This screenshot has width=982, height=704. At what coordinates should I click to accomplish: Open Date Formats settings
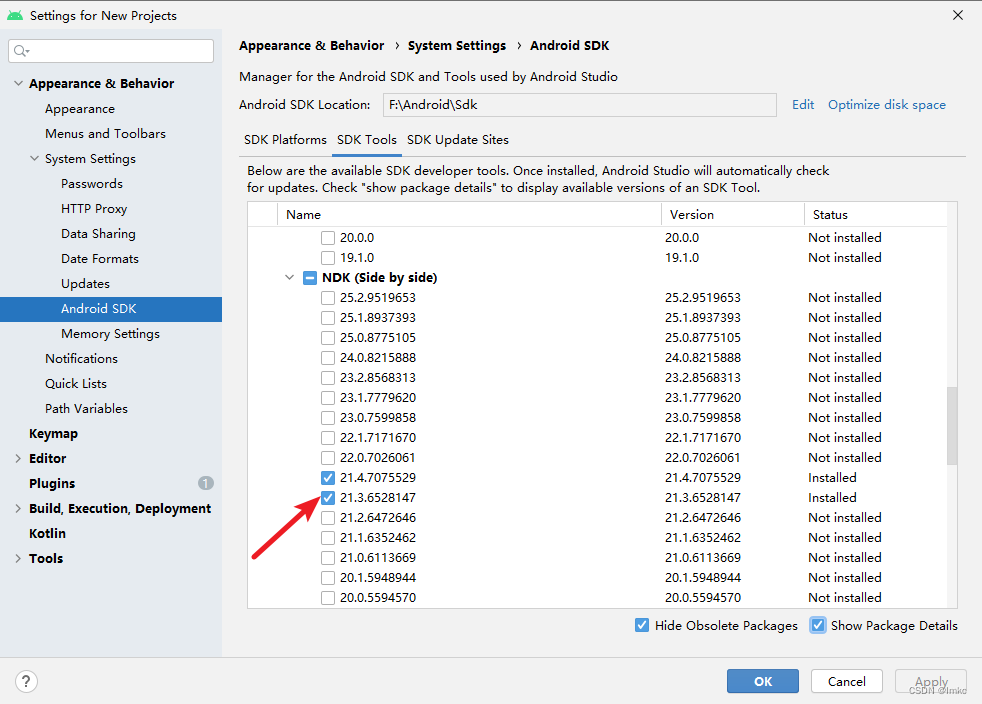(x=100, y=259)
